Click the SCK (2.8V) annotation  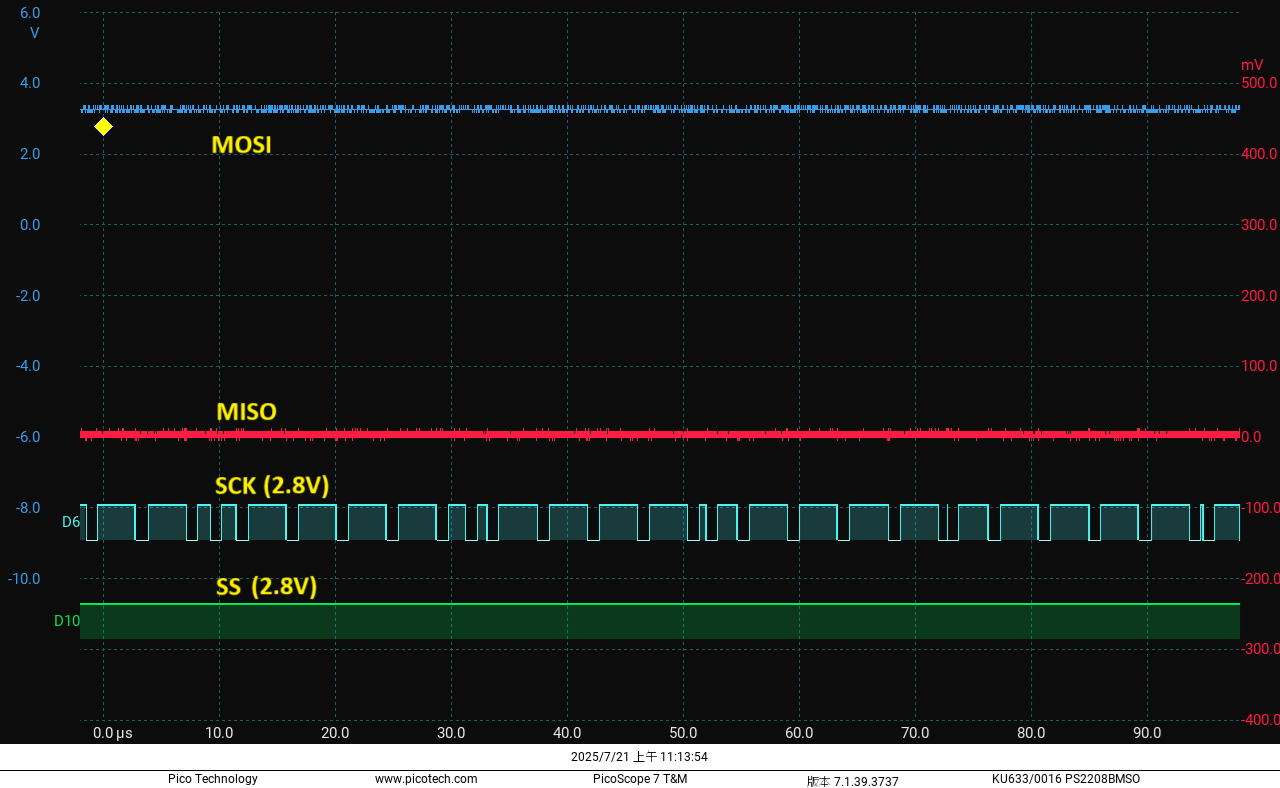point(272,487)
